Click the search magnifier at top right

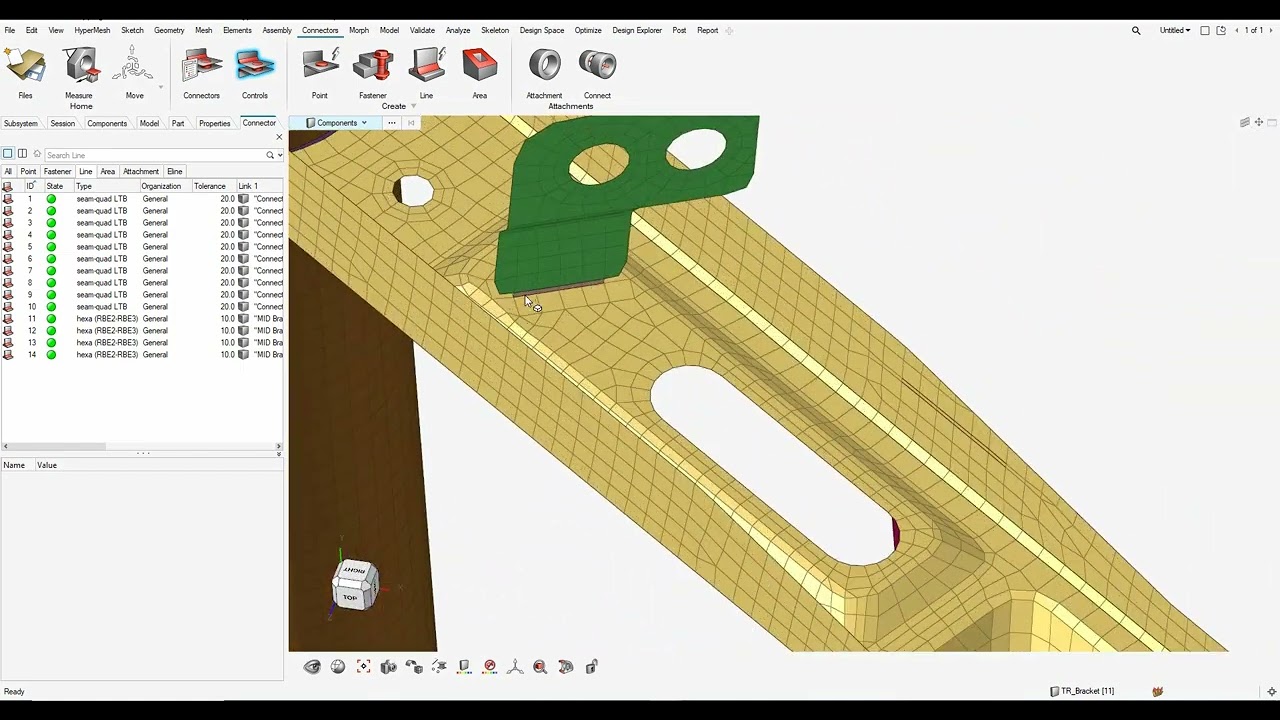point(1136,31)
